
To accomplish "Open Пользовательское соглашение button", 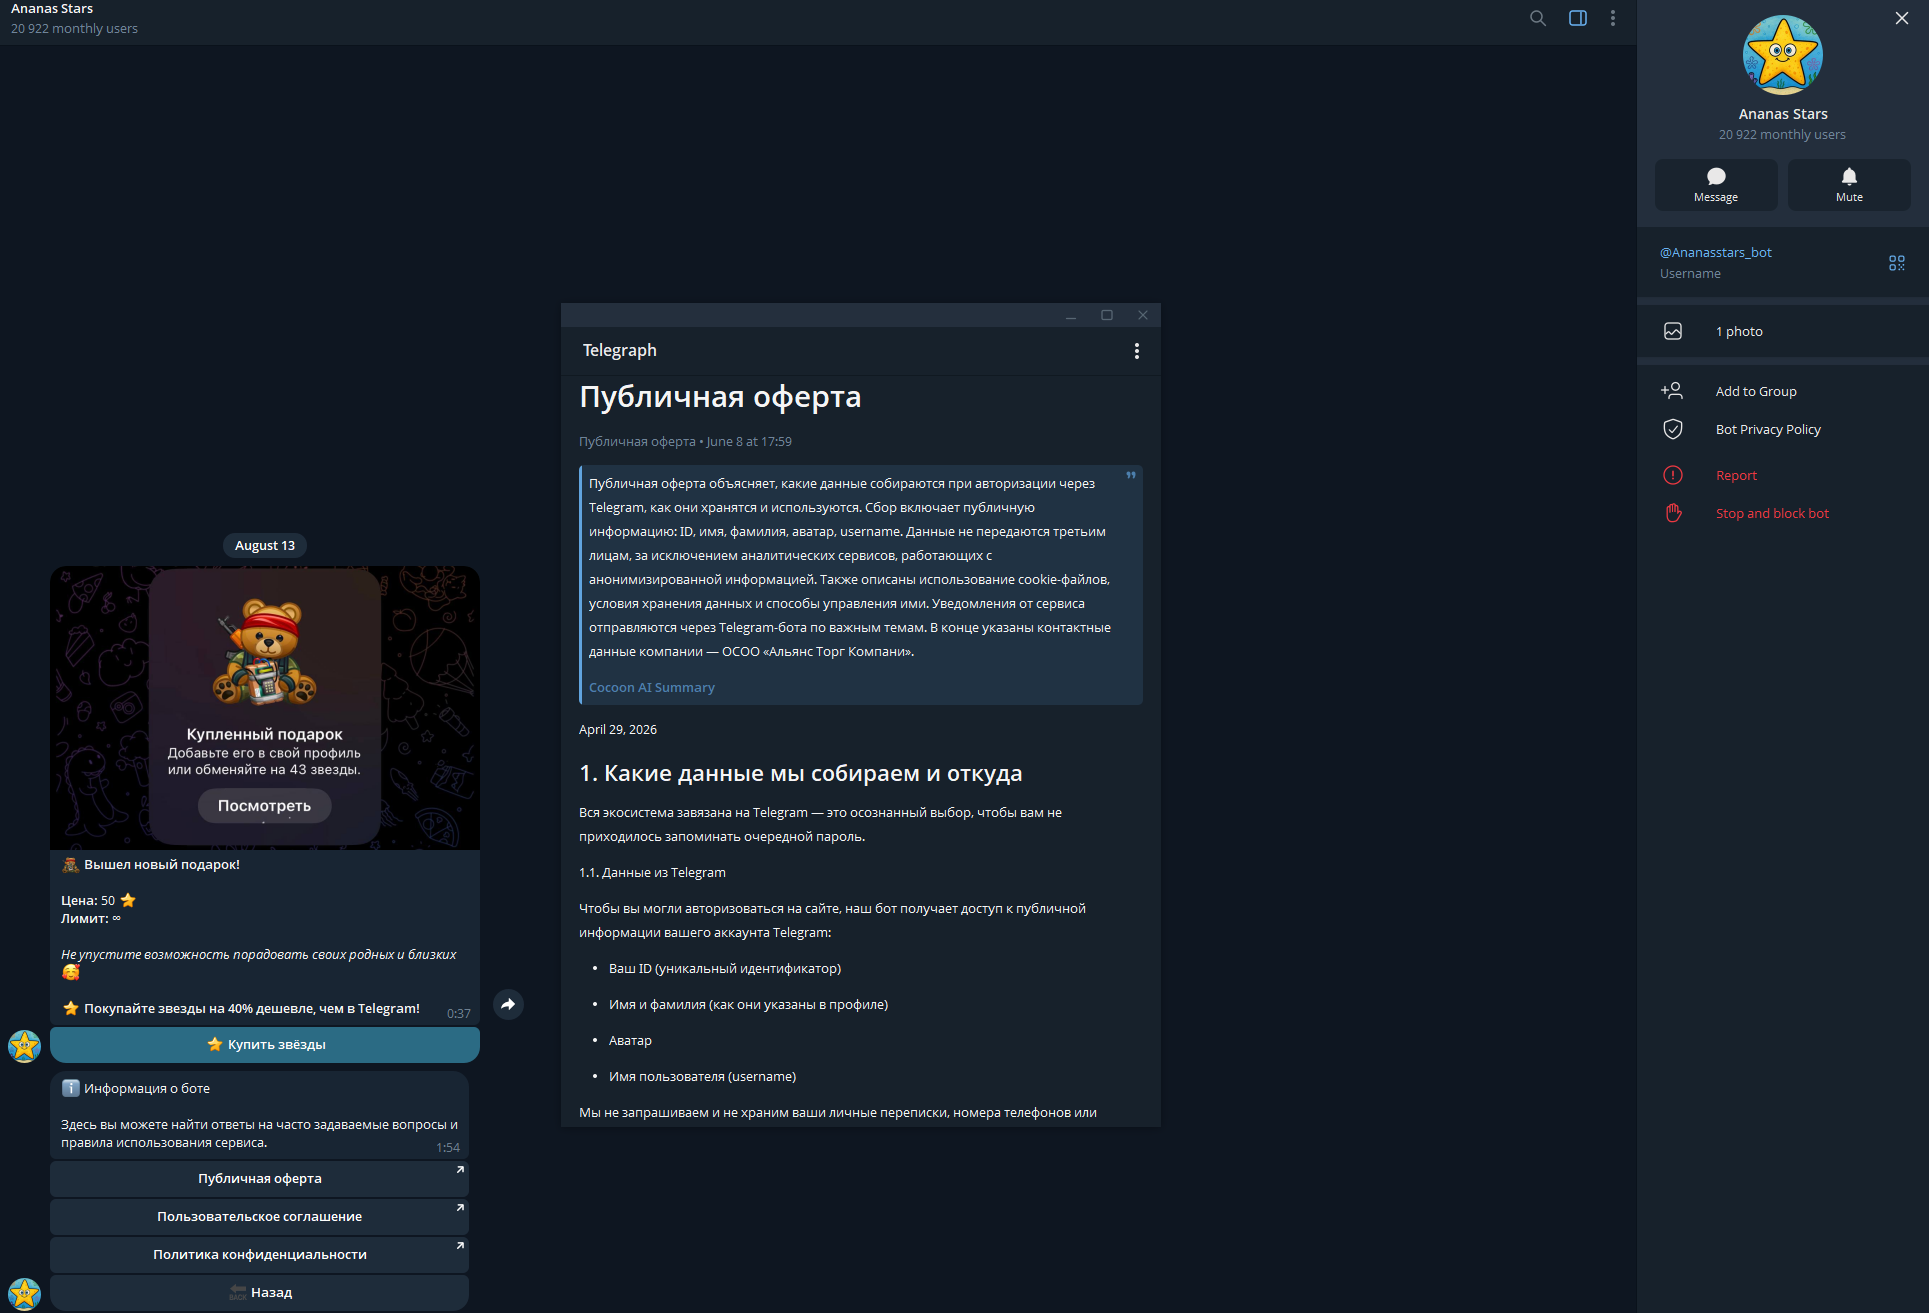I will pyautogui.click(x=260, y=1216).
